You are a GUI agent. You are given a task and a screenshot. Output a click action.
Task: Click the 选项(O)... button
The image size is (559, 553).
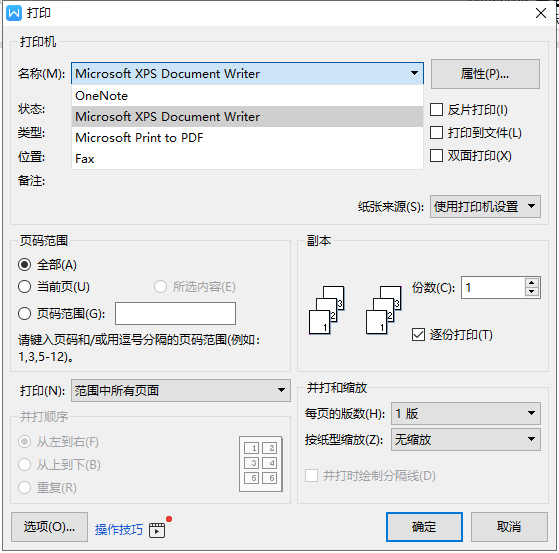[49, 527]
